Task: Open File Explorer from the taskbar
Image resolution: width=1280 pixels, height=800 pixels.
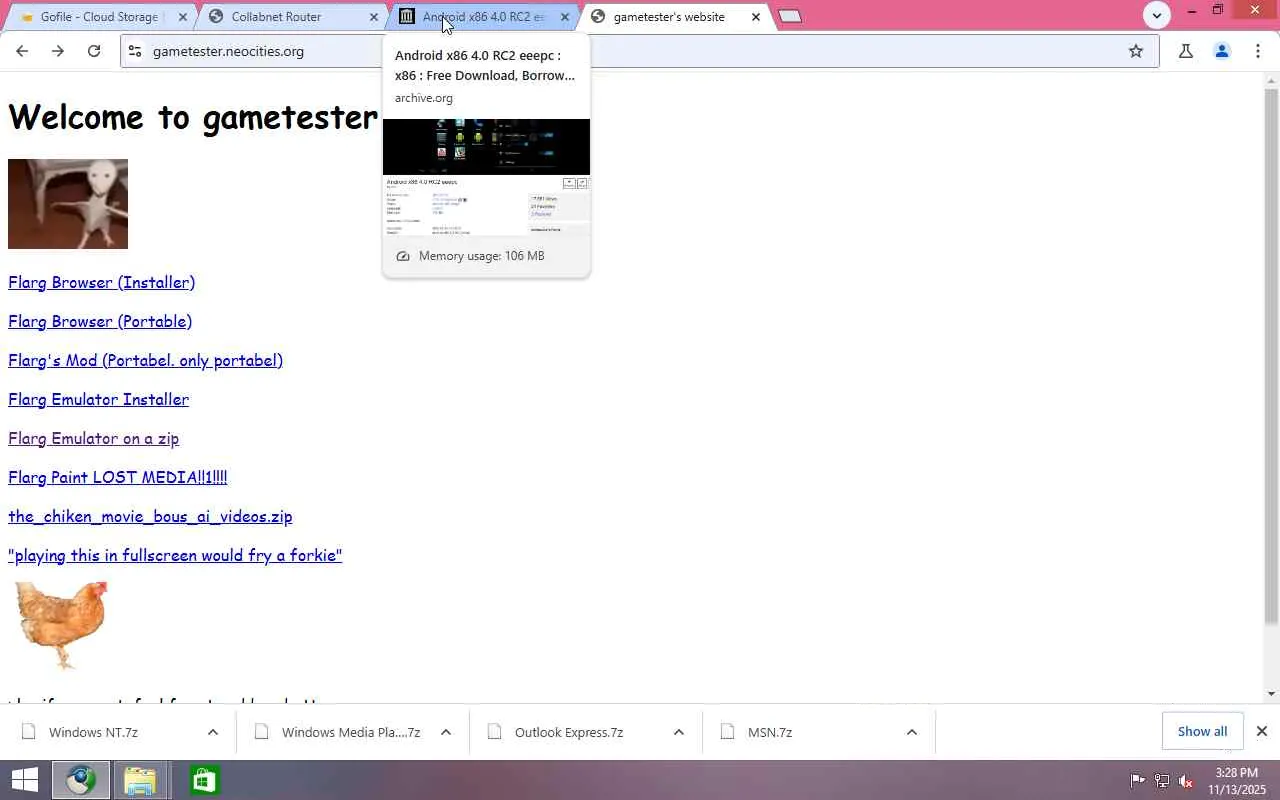Action: pyautogui.click(x=140, y=780)
